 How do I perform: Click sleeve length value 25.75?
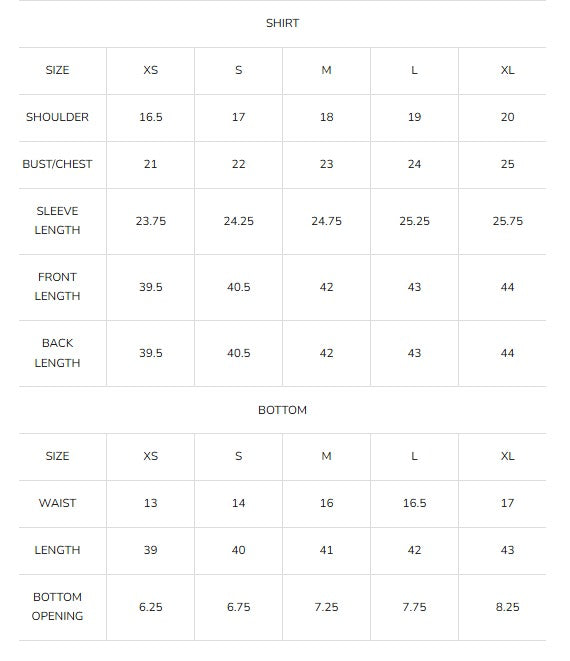point(508,221)
